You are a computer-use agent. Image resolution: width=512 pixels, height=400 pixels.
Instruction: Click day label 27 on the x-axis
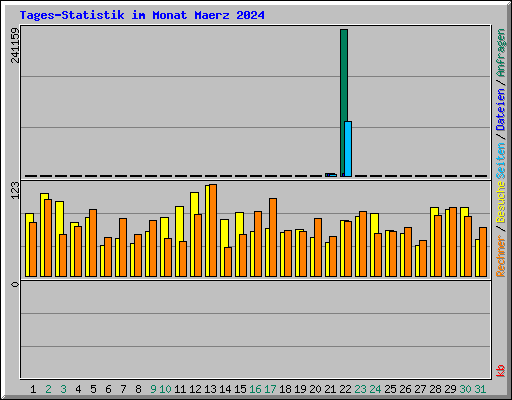click(x=420, y=389)
